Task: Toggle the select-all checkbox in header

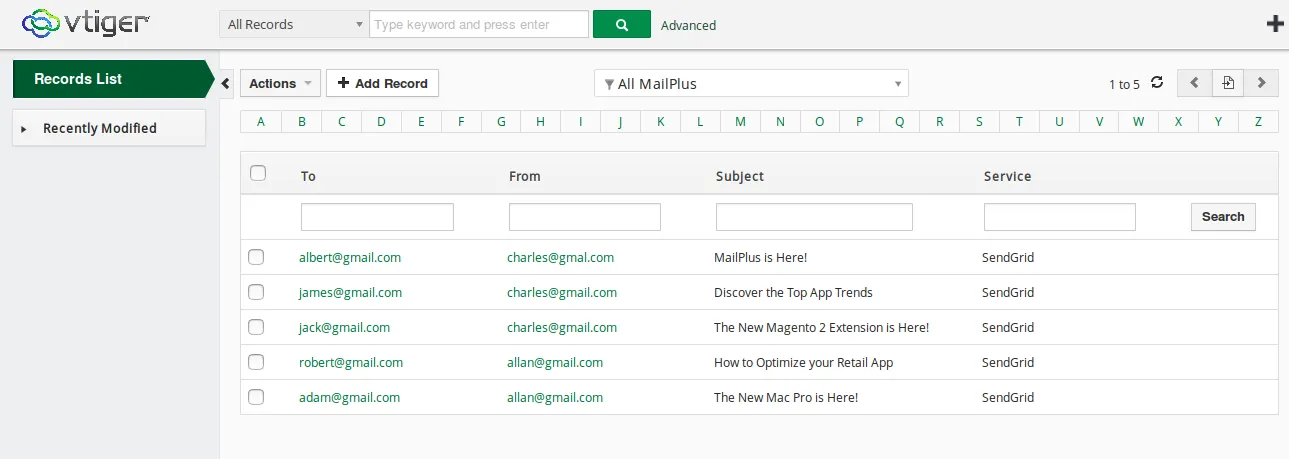Action: 258,173
